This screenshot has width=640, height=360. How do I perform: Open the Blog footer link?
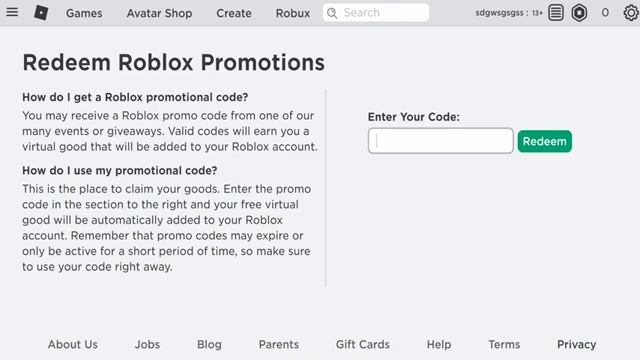tap(209, 344)
